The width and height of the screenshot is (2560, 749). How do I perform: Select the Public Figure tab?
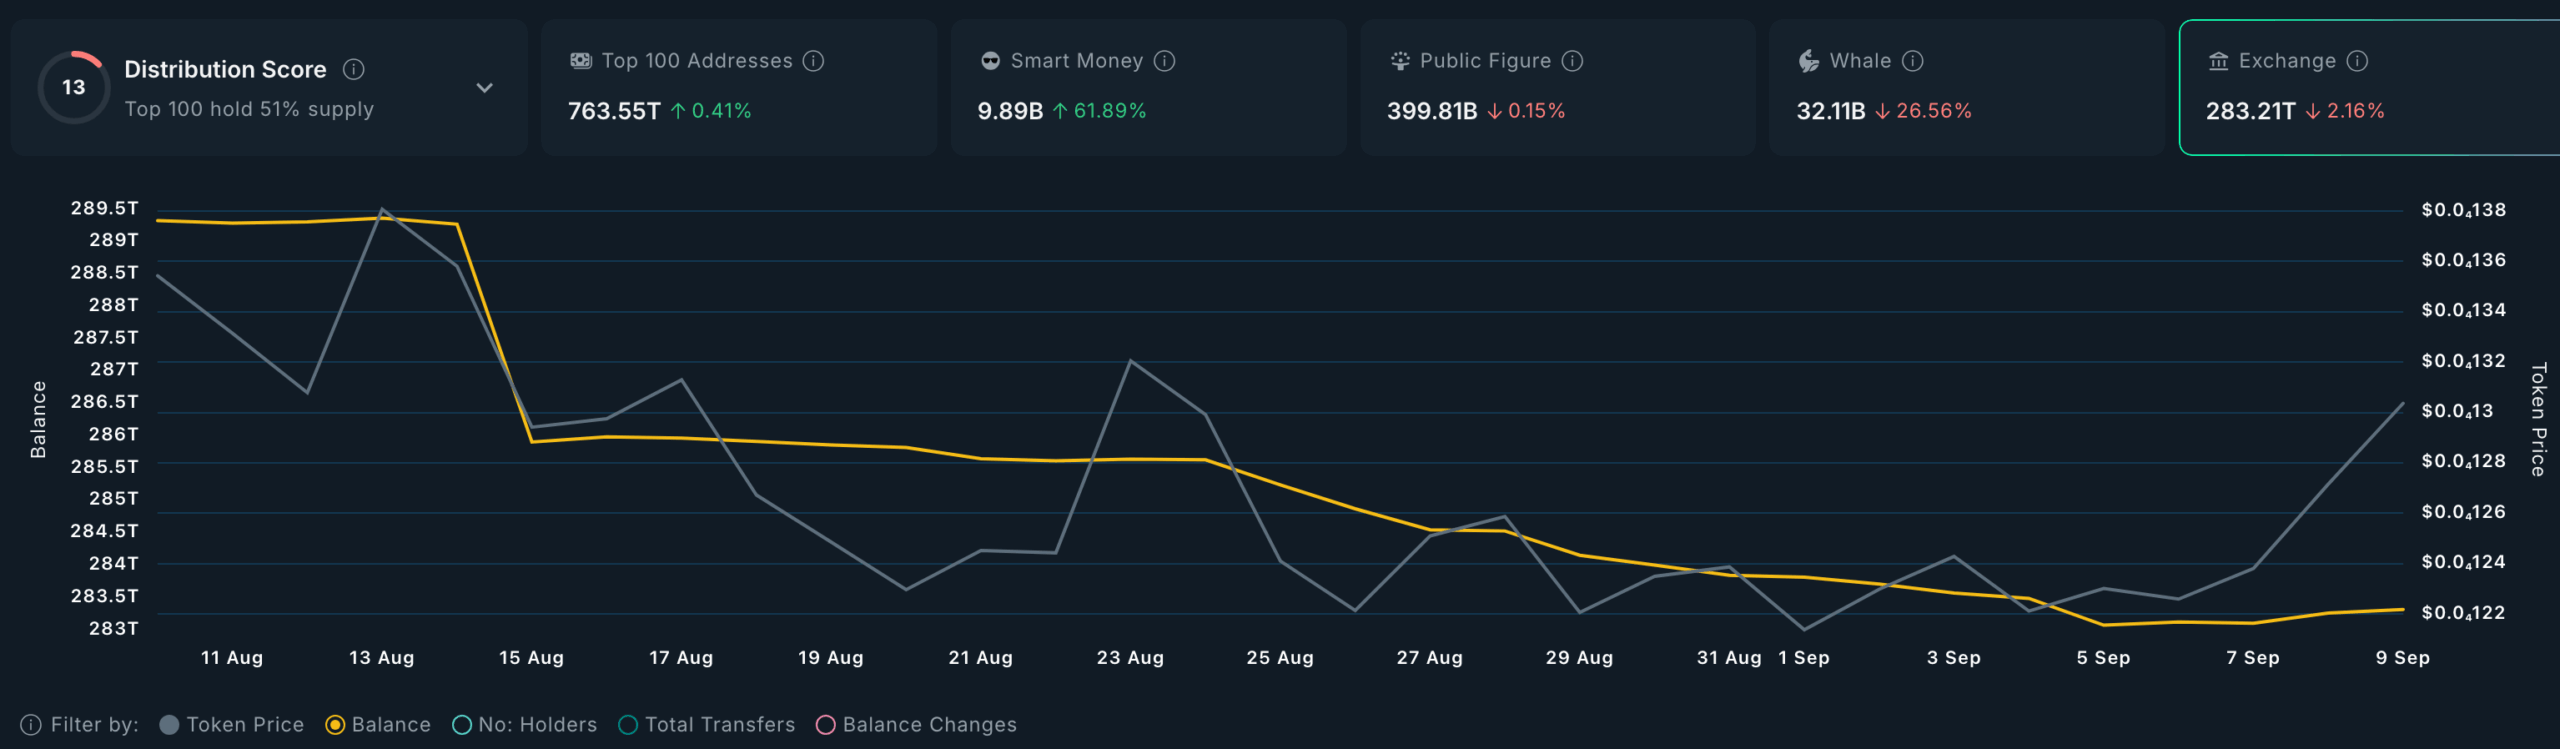pos(1557,87)
